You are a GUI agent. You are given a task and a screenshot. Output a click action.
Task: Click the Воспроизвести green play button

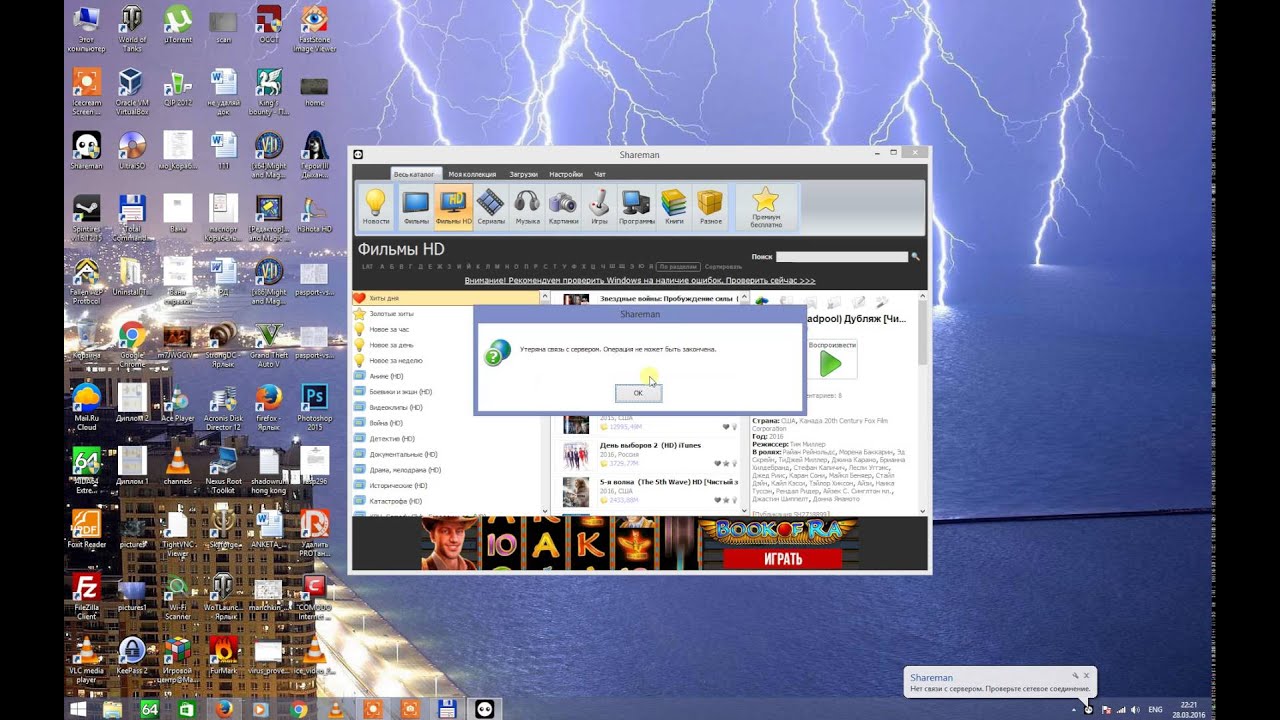click(831, 364)
